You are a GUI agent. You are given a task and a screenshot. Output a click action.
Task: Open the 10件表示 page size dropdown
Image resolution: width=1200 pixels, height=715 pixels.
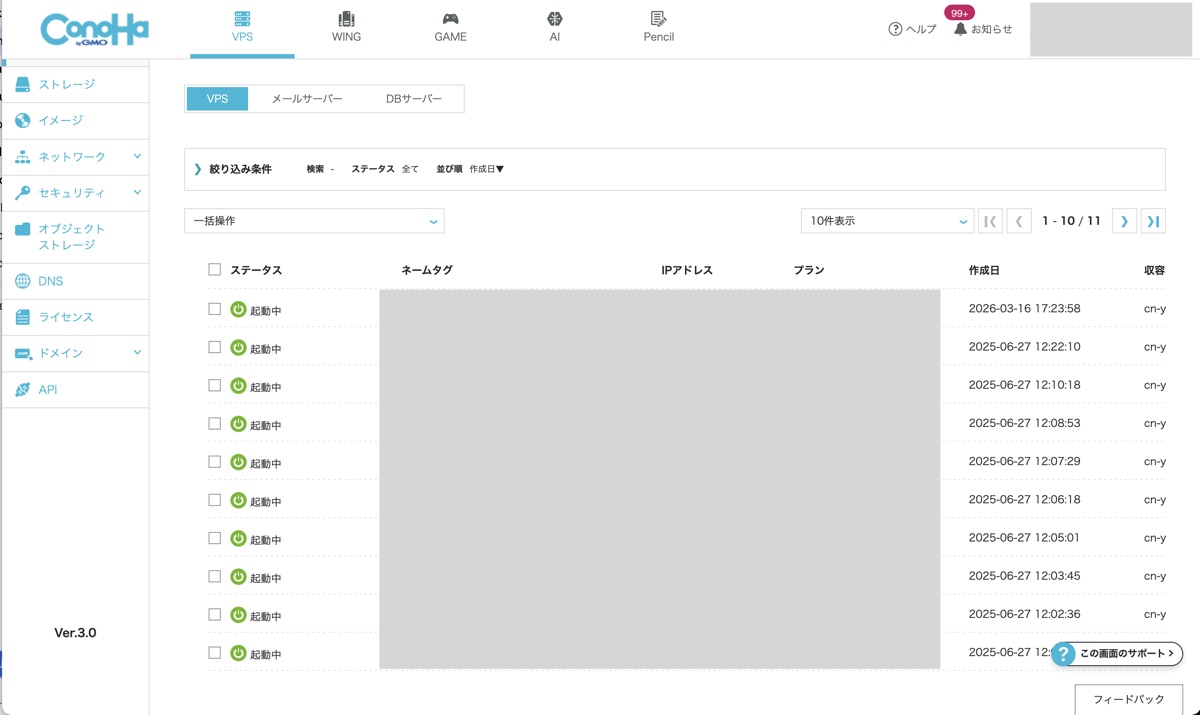[887, 221]
